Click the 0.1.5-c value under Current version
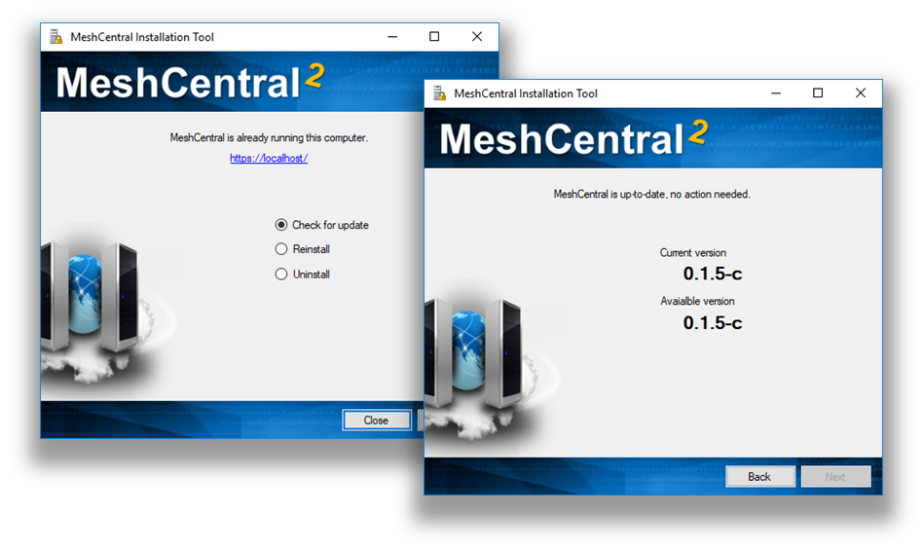This screenshot has height=551, width=923. (712, 274)
